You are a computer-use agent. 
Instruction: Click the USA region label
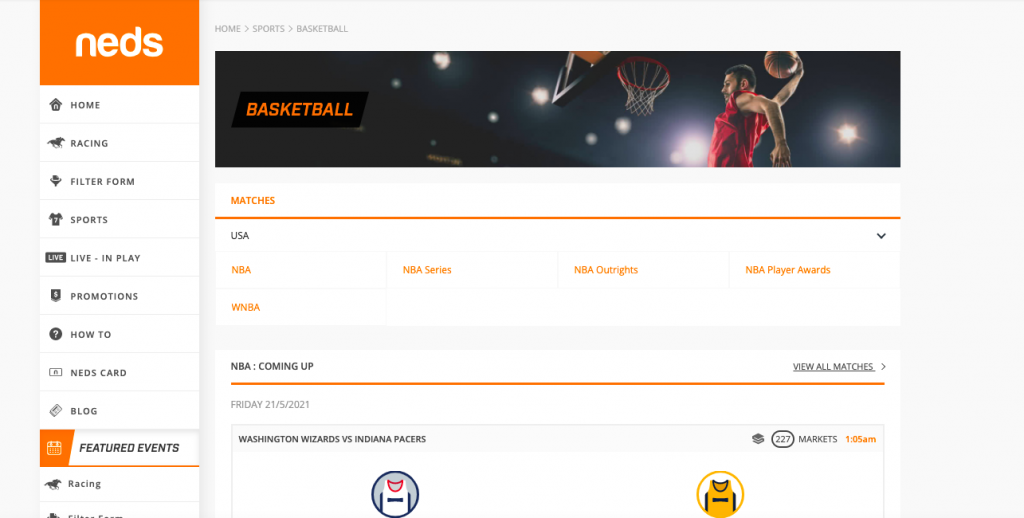[240, 236]
